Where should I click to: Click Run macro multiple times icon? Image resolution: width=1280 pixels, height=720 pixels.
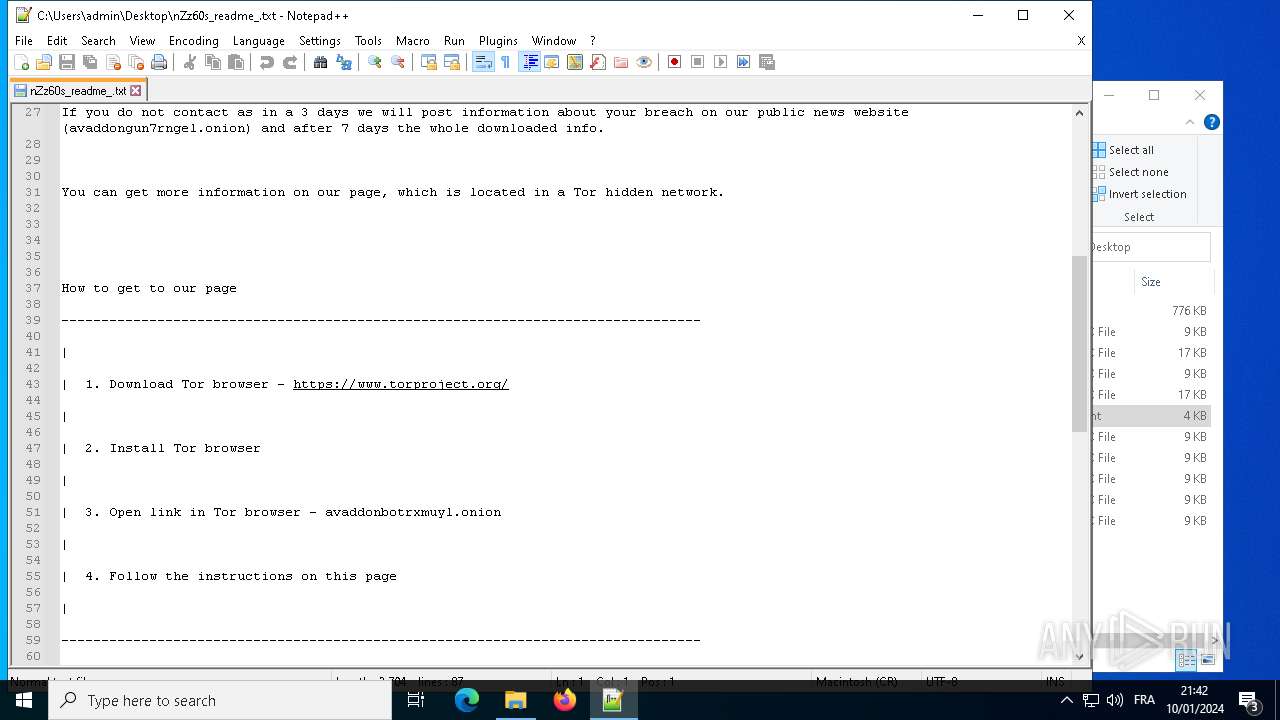click(x=744, y=62)
